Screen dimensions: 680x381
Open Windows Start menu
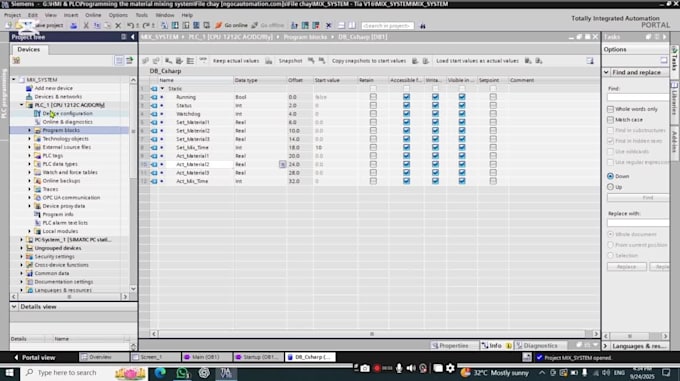tap(9, 373)
